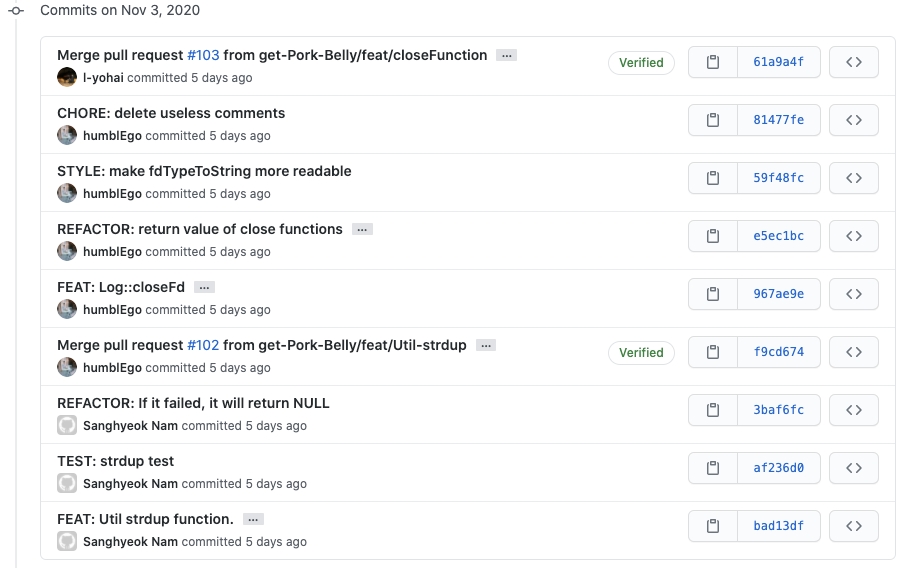Copy full SHA for commit 81477fe

pos(713,120)
